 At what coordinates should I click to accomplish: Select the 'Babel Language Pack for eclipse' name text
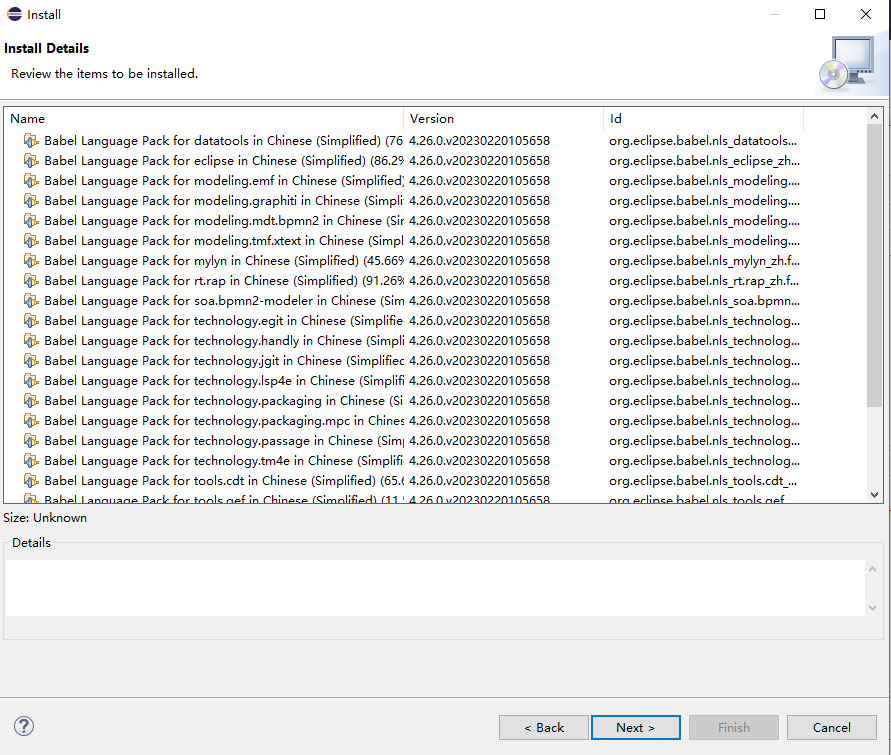(224, 161)
